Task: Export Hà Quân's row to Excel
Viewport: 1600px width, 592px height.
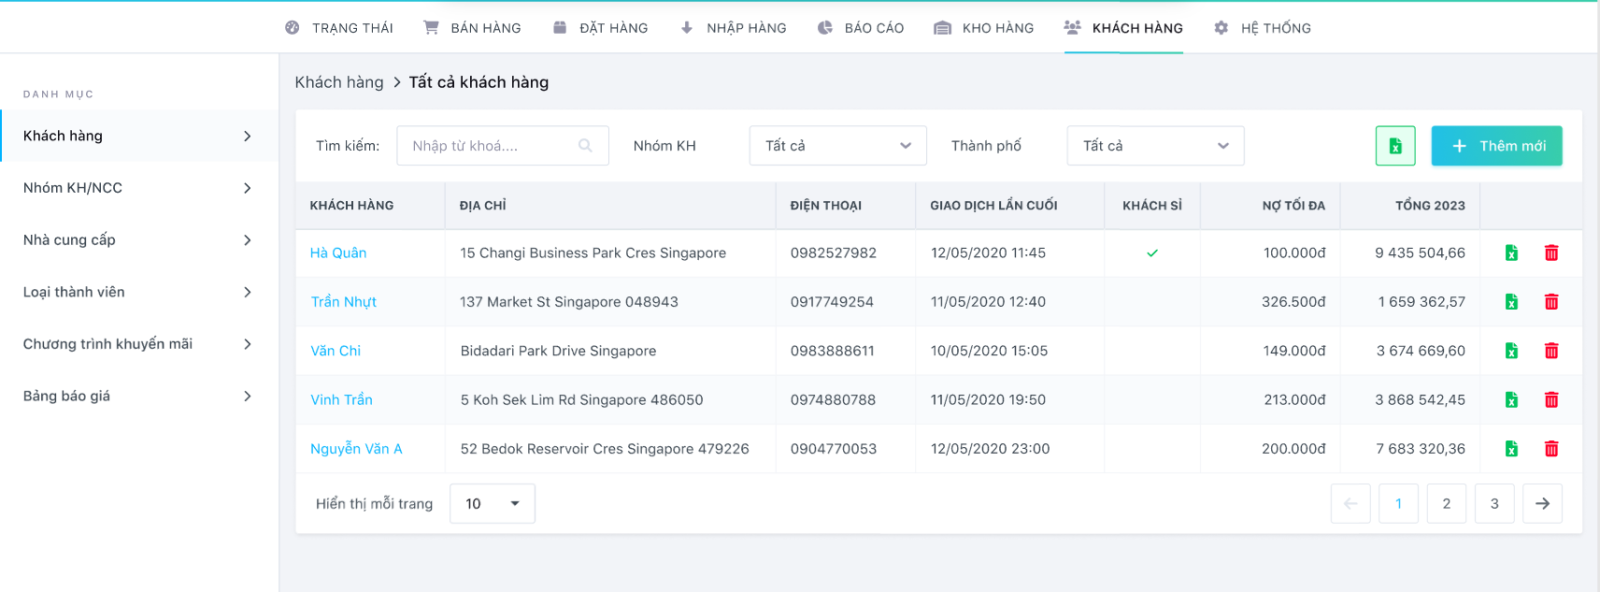Action: click(x=1511, y=253)
